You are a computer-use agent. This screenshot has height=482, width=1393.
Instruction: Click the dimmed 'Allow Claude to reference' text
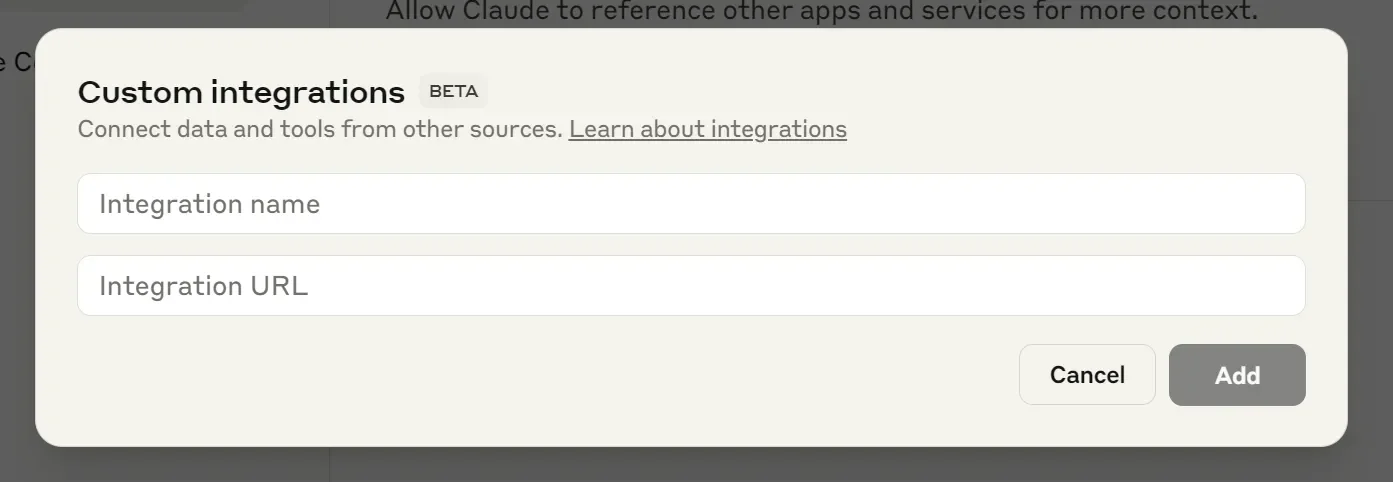point(821,12)
